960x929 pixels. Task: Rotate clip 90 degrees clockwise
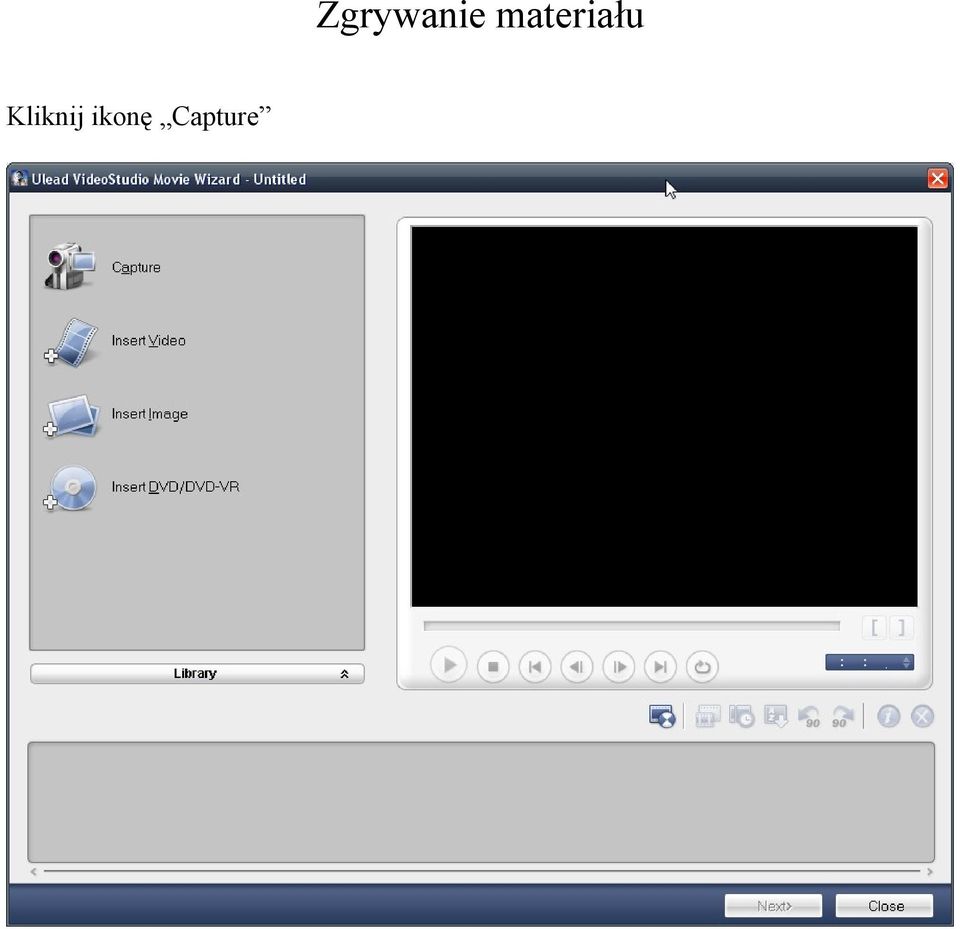[842, 716]
